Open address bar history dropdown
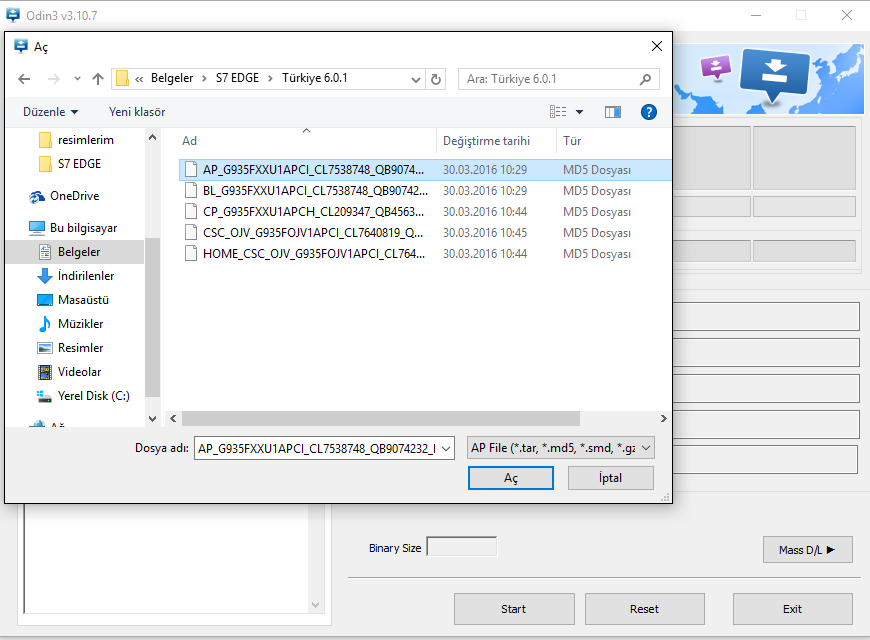This screenshot has width=870, height=640. point(415,79)
